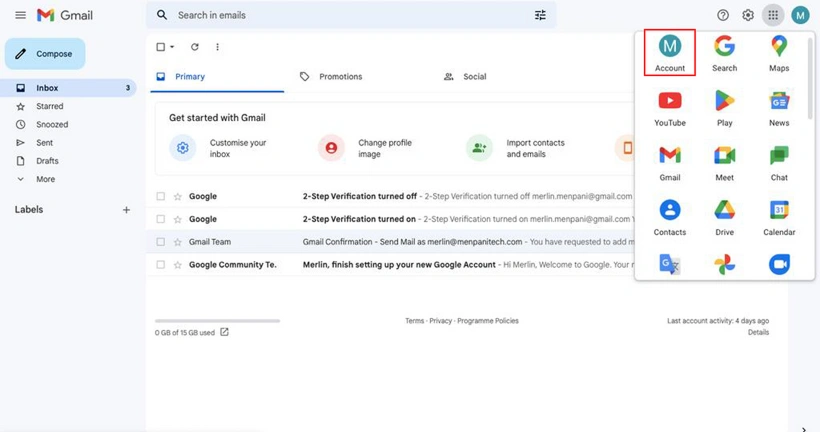Open Contacts from the apps panel
This screenshot has width=820, height=432.
click(670, 217)
